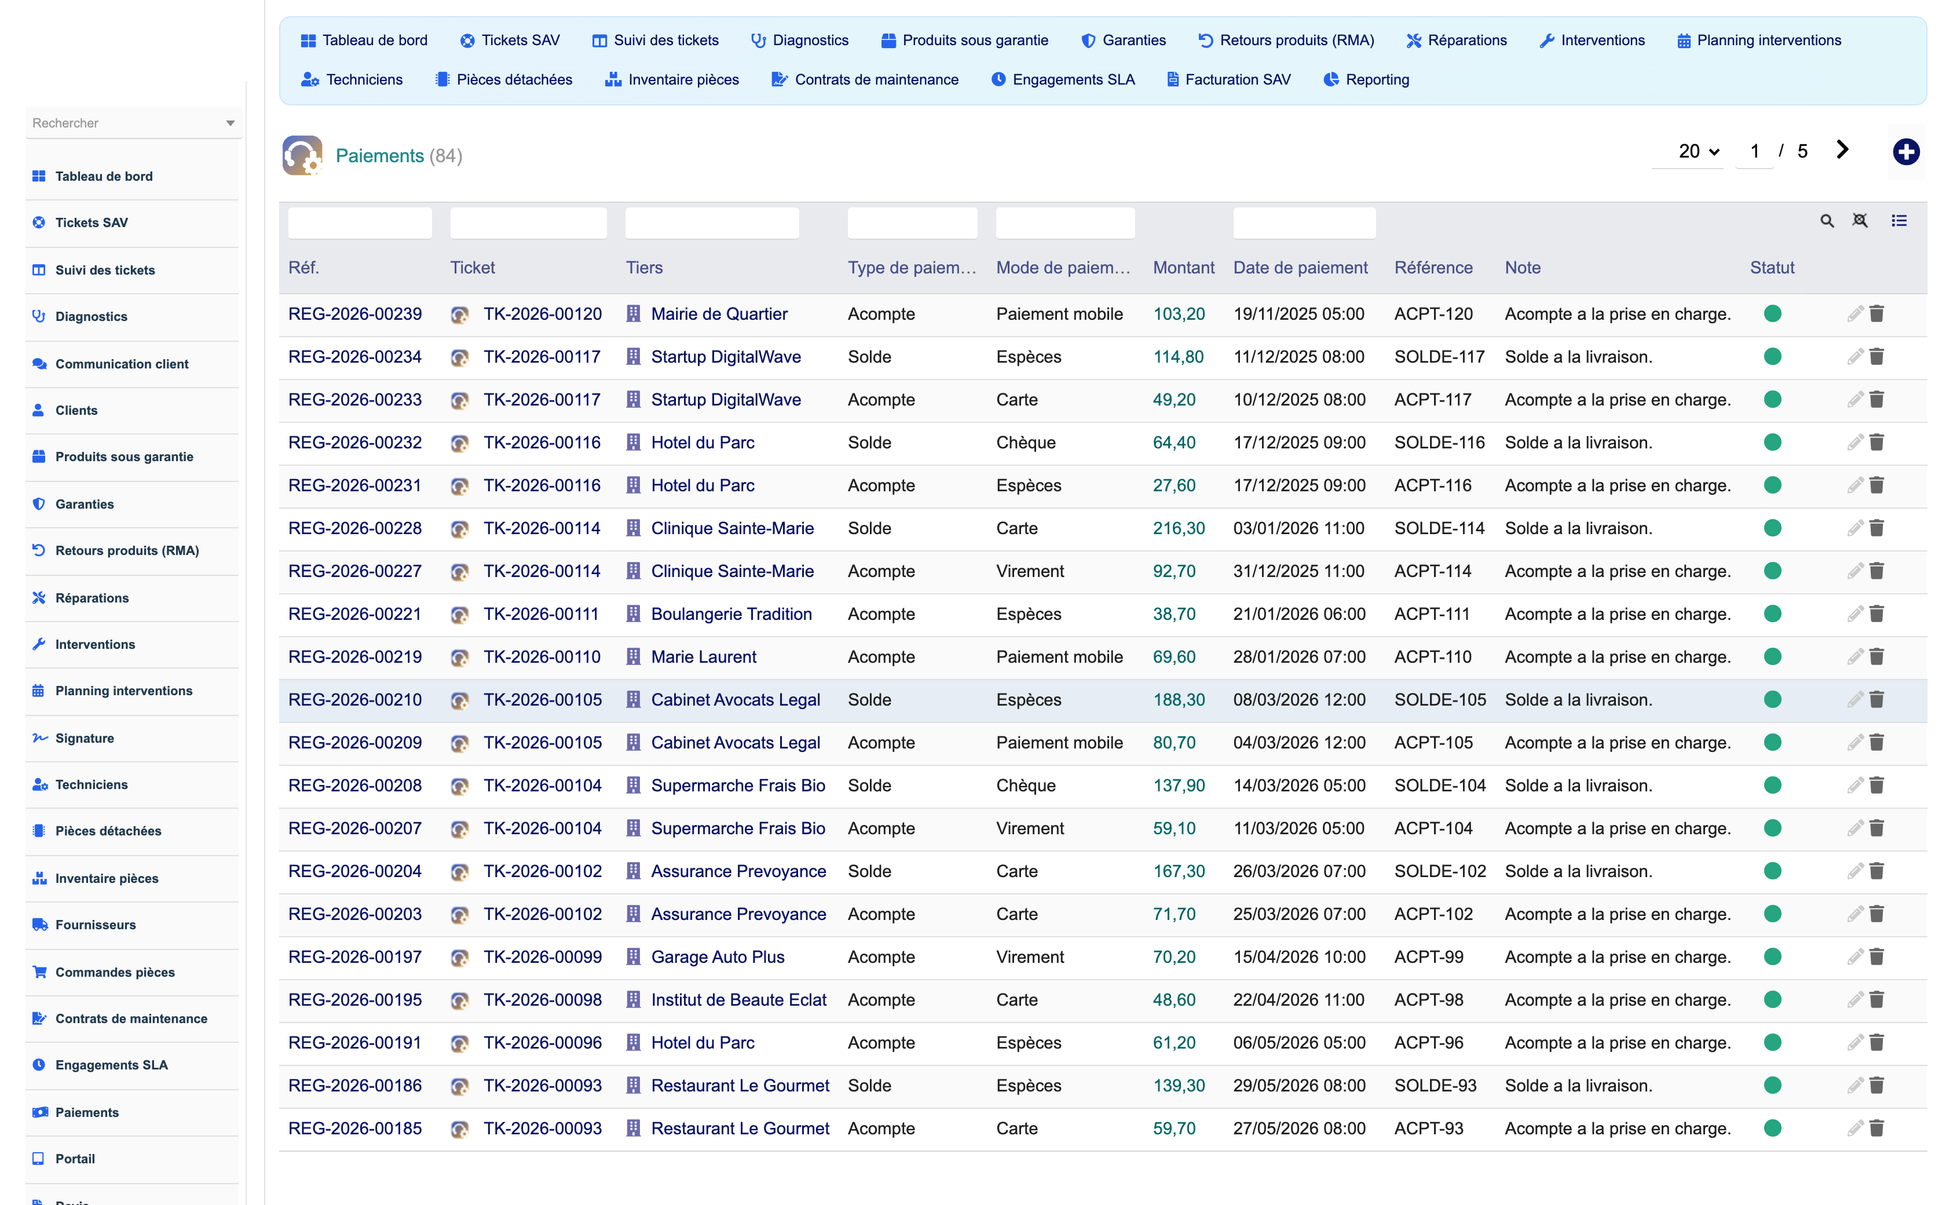Open Tickets SAV in the sidebar
The height and width of the screenshot is (1205, 1946).
[x=91, y=223]
